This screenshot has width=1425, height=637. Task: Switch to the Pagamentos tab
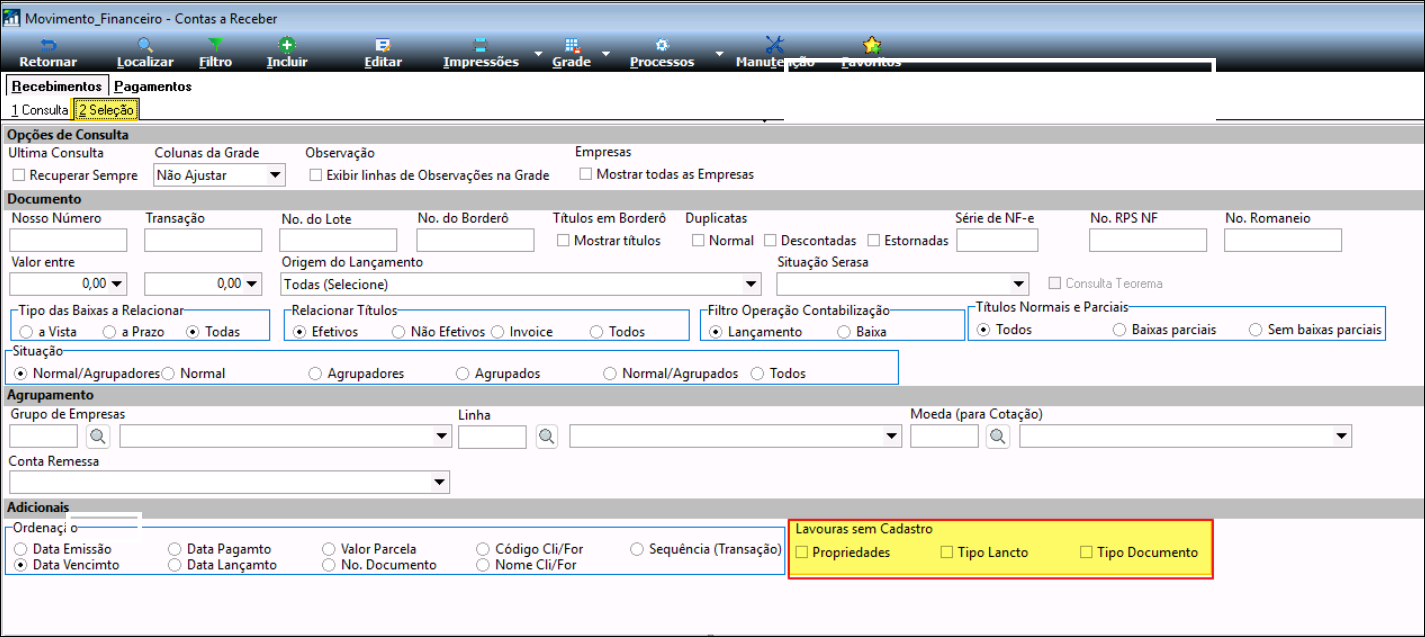[x=152, y=86]
